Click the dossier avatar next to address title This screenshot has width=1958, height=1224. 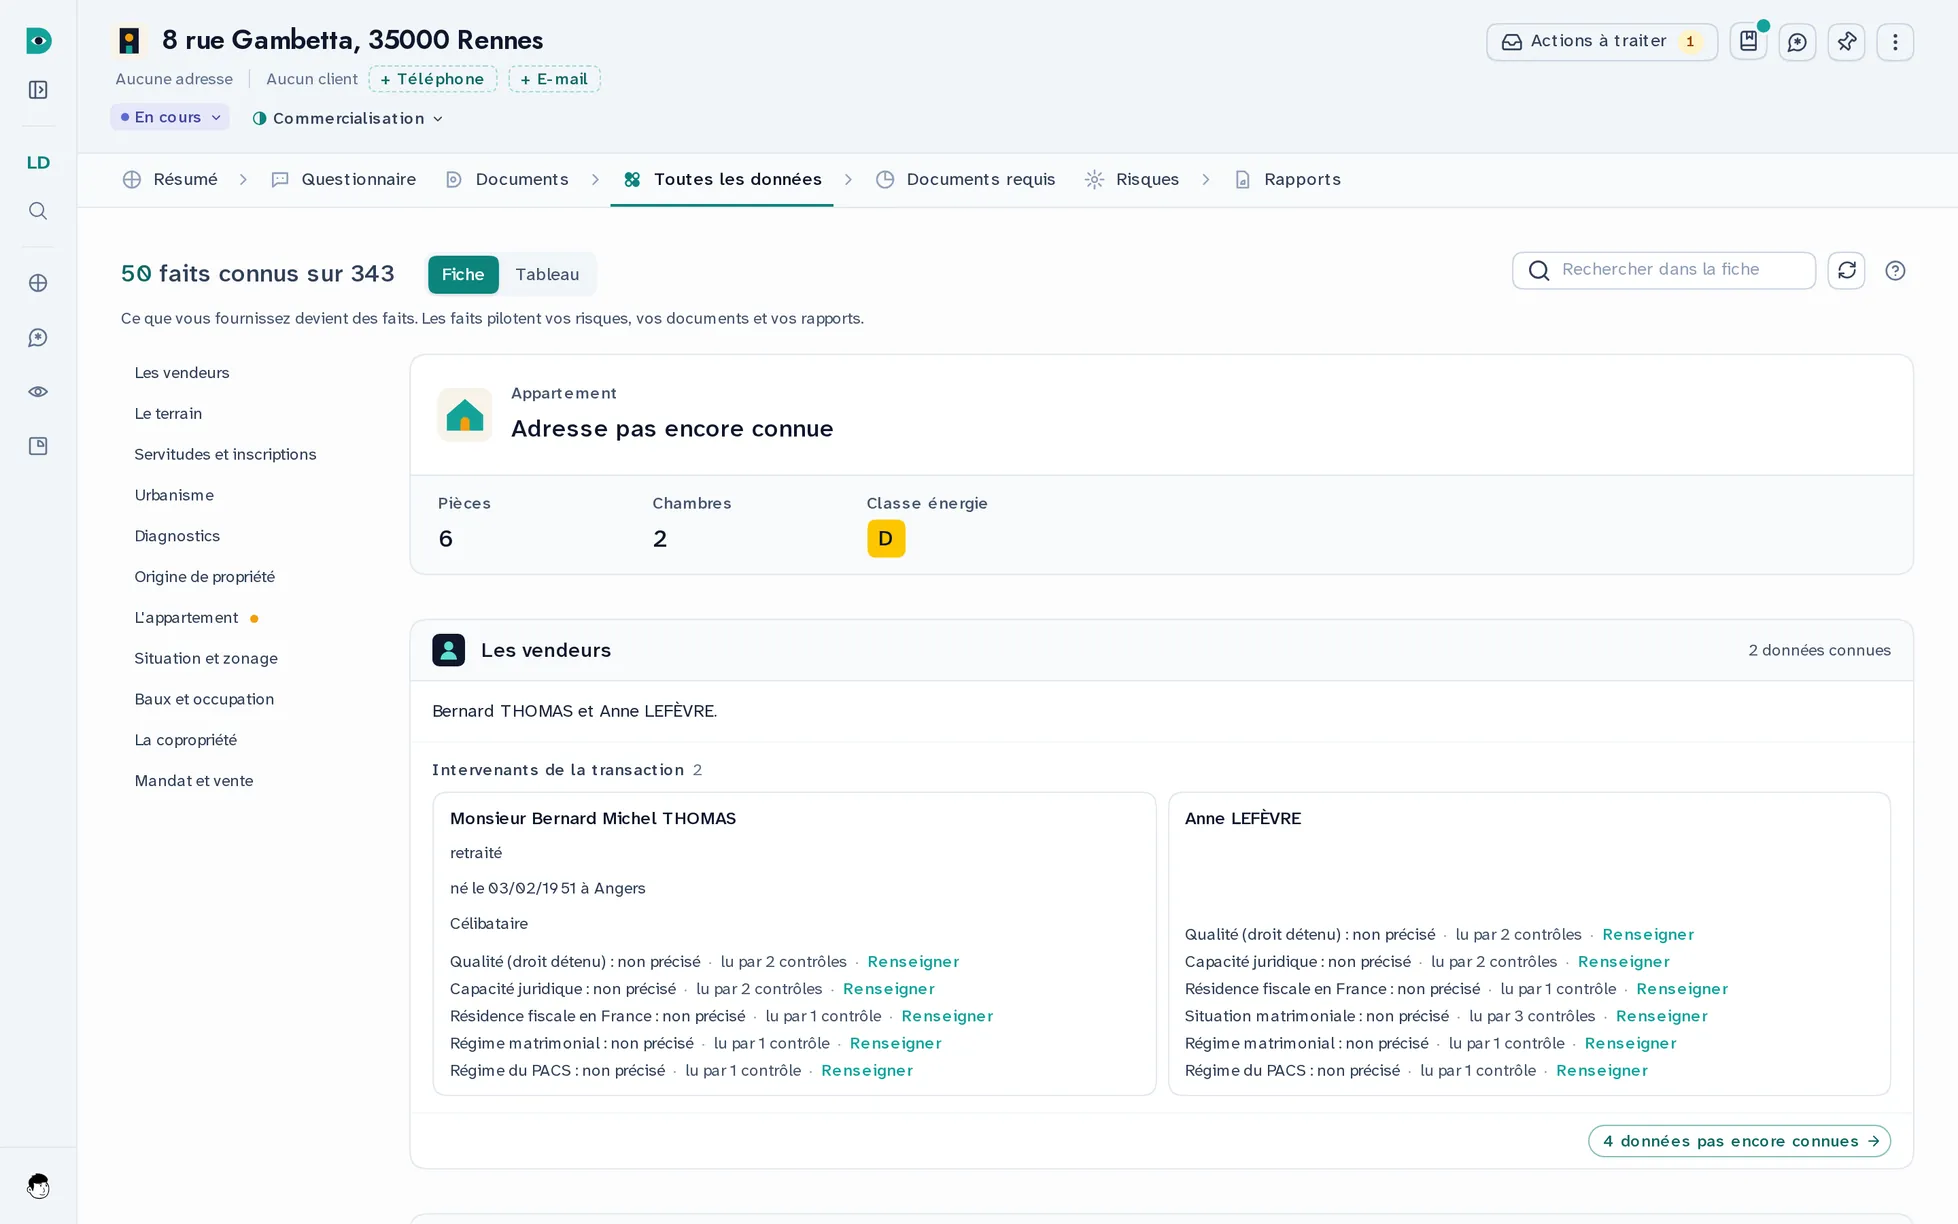[129, 41]
